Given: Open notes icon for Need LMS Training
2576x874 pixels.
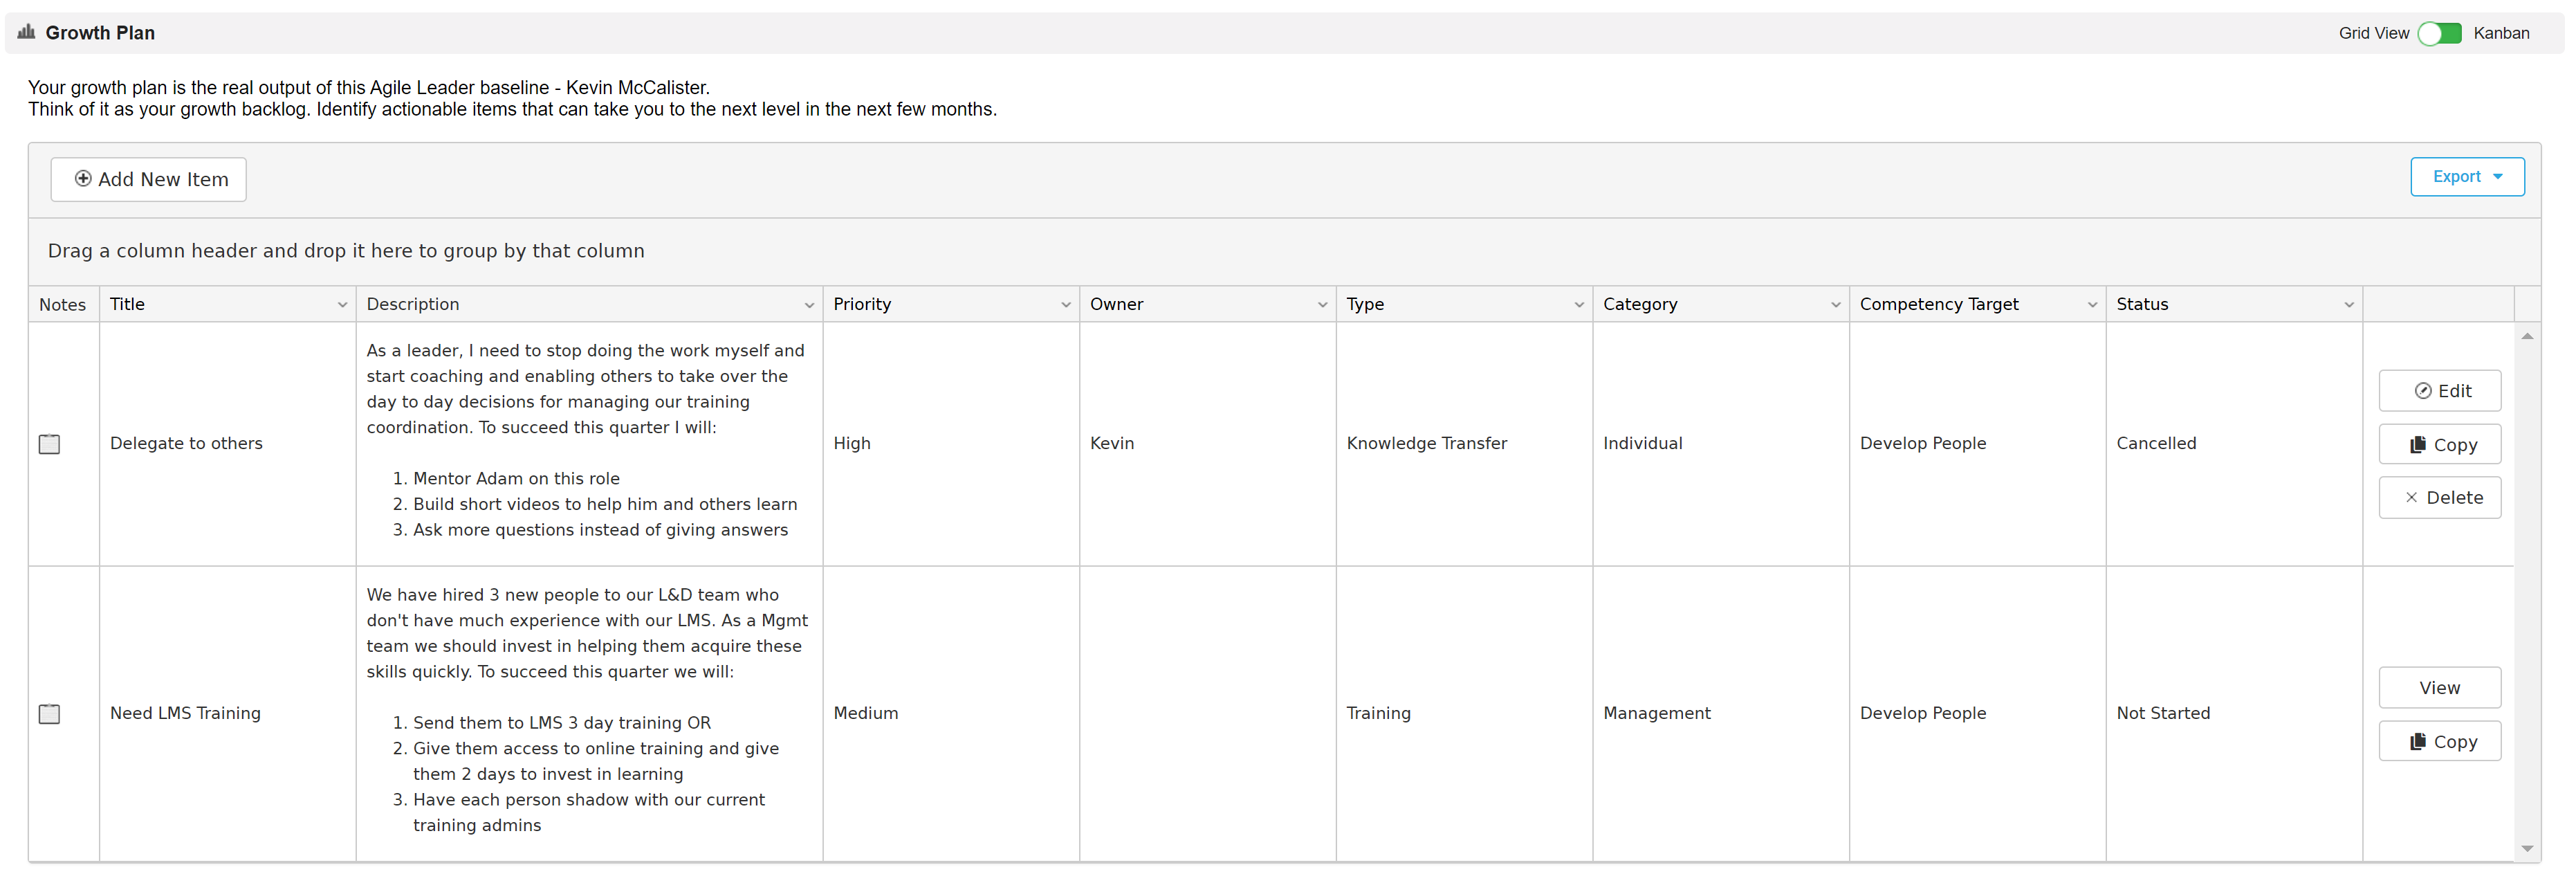Looking at the screenshot, I should tap(49, 714).
